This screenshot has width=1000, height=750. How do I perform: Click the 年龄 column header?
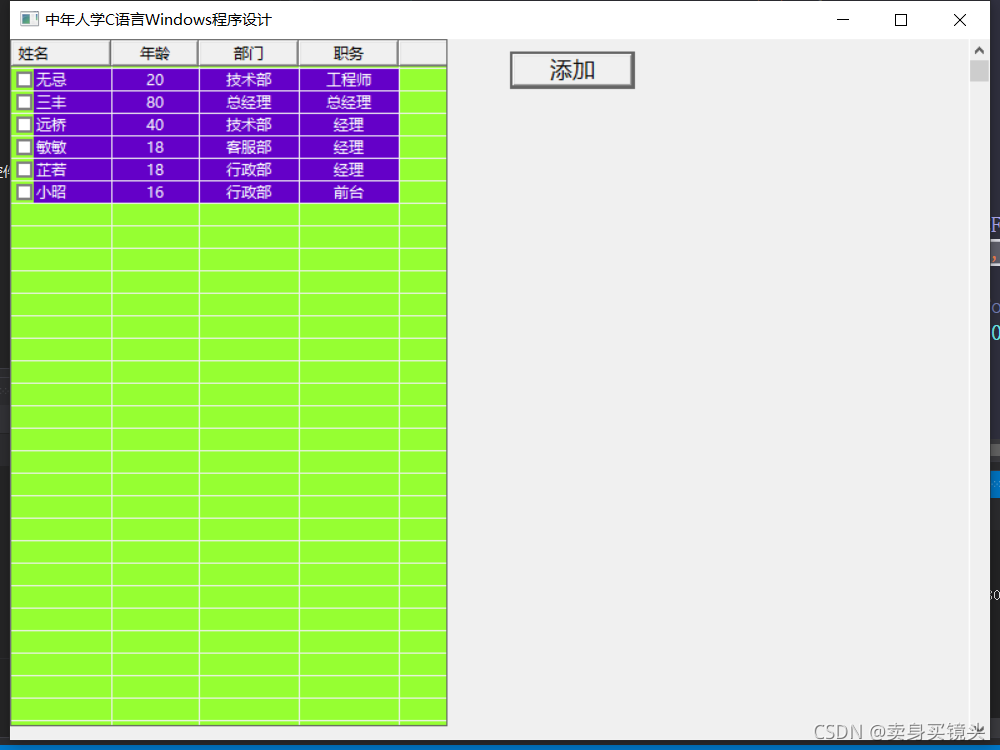click(x=154, y=53)
